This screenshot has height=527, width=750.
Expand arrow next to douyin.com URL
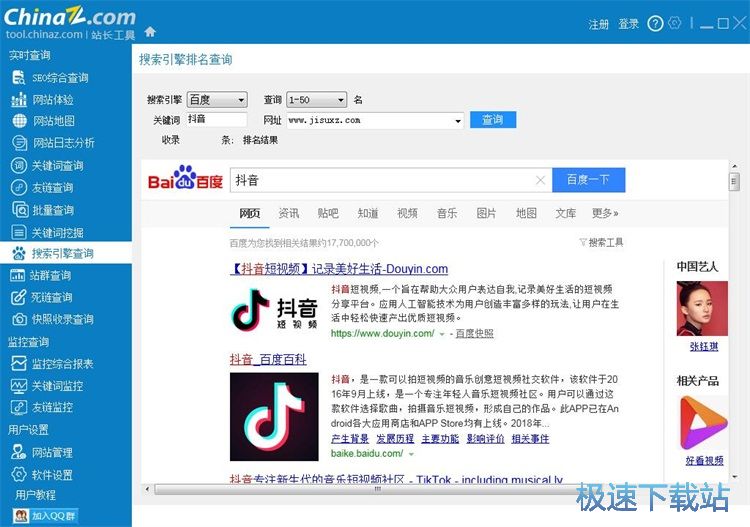442,334
